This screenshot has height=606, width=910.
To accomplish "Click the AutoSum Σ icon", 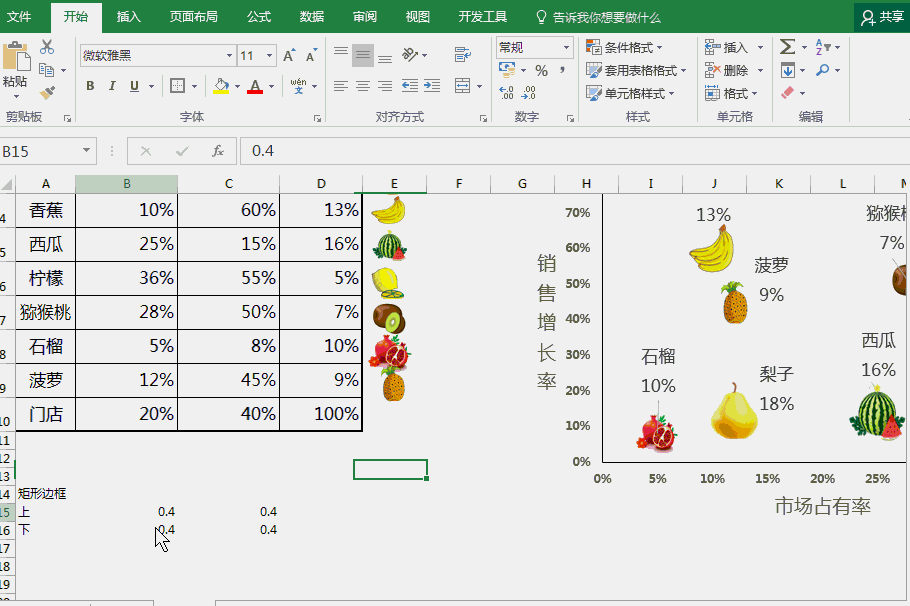I will click(x=788, y=46).
